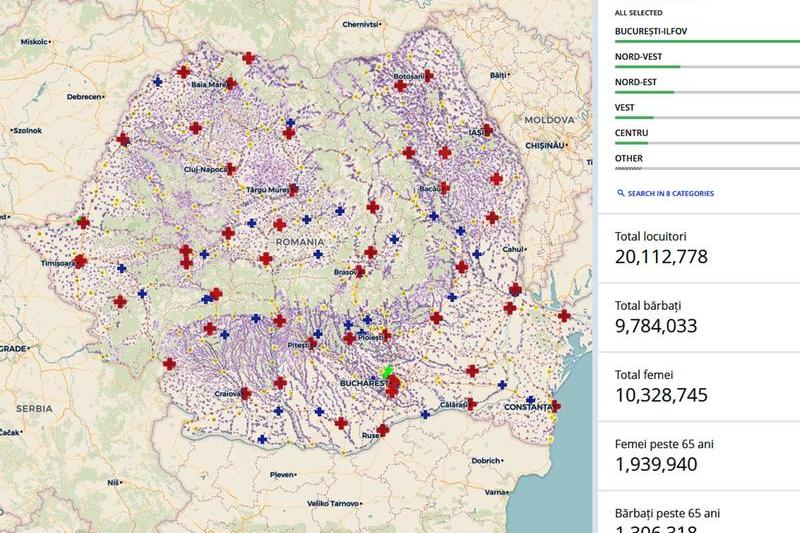800x533 pixels.
Task: Click the ALL SELECTED label
Action: click(636, 12)
